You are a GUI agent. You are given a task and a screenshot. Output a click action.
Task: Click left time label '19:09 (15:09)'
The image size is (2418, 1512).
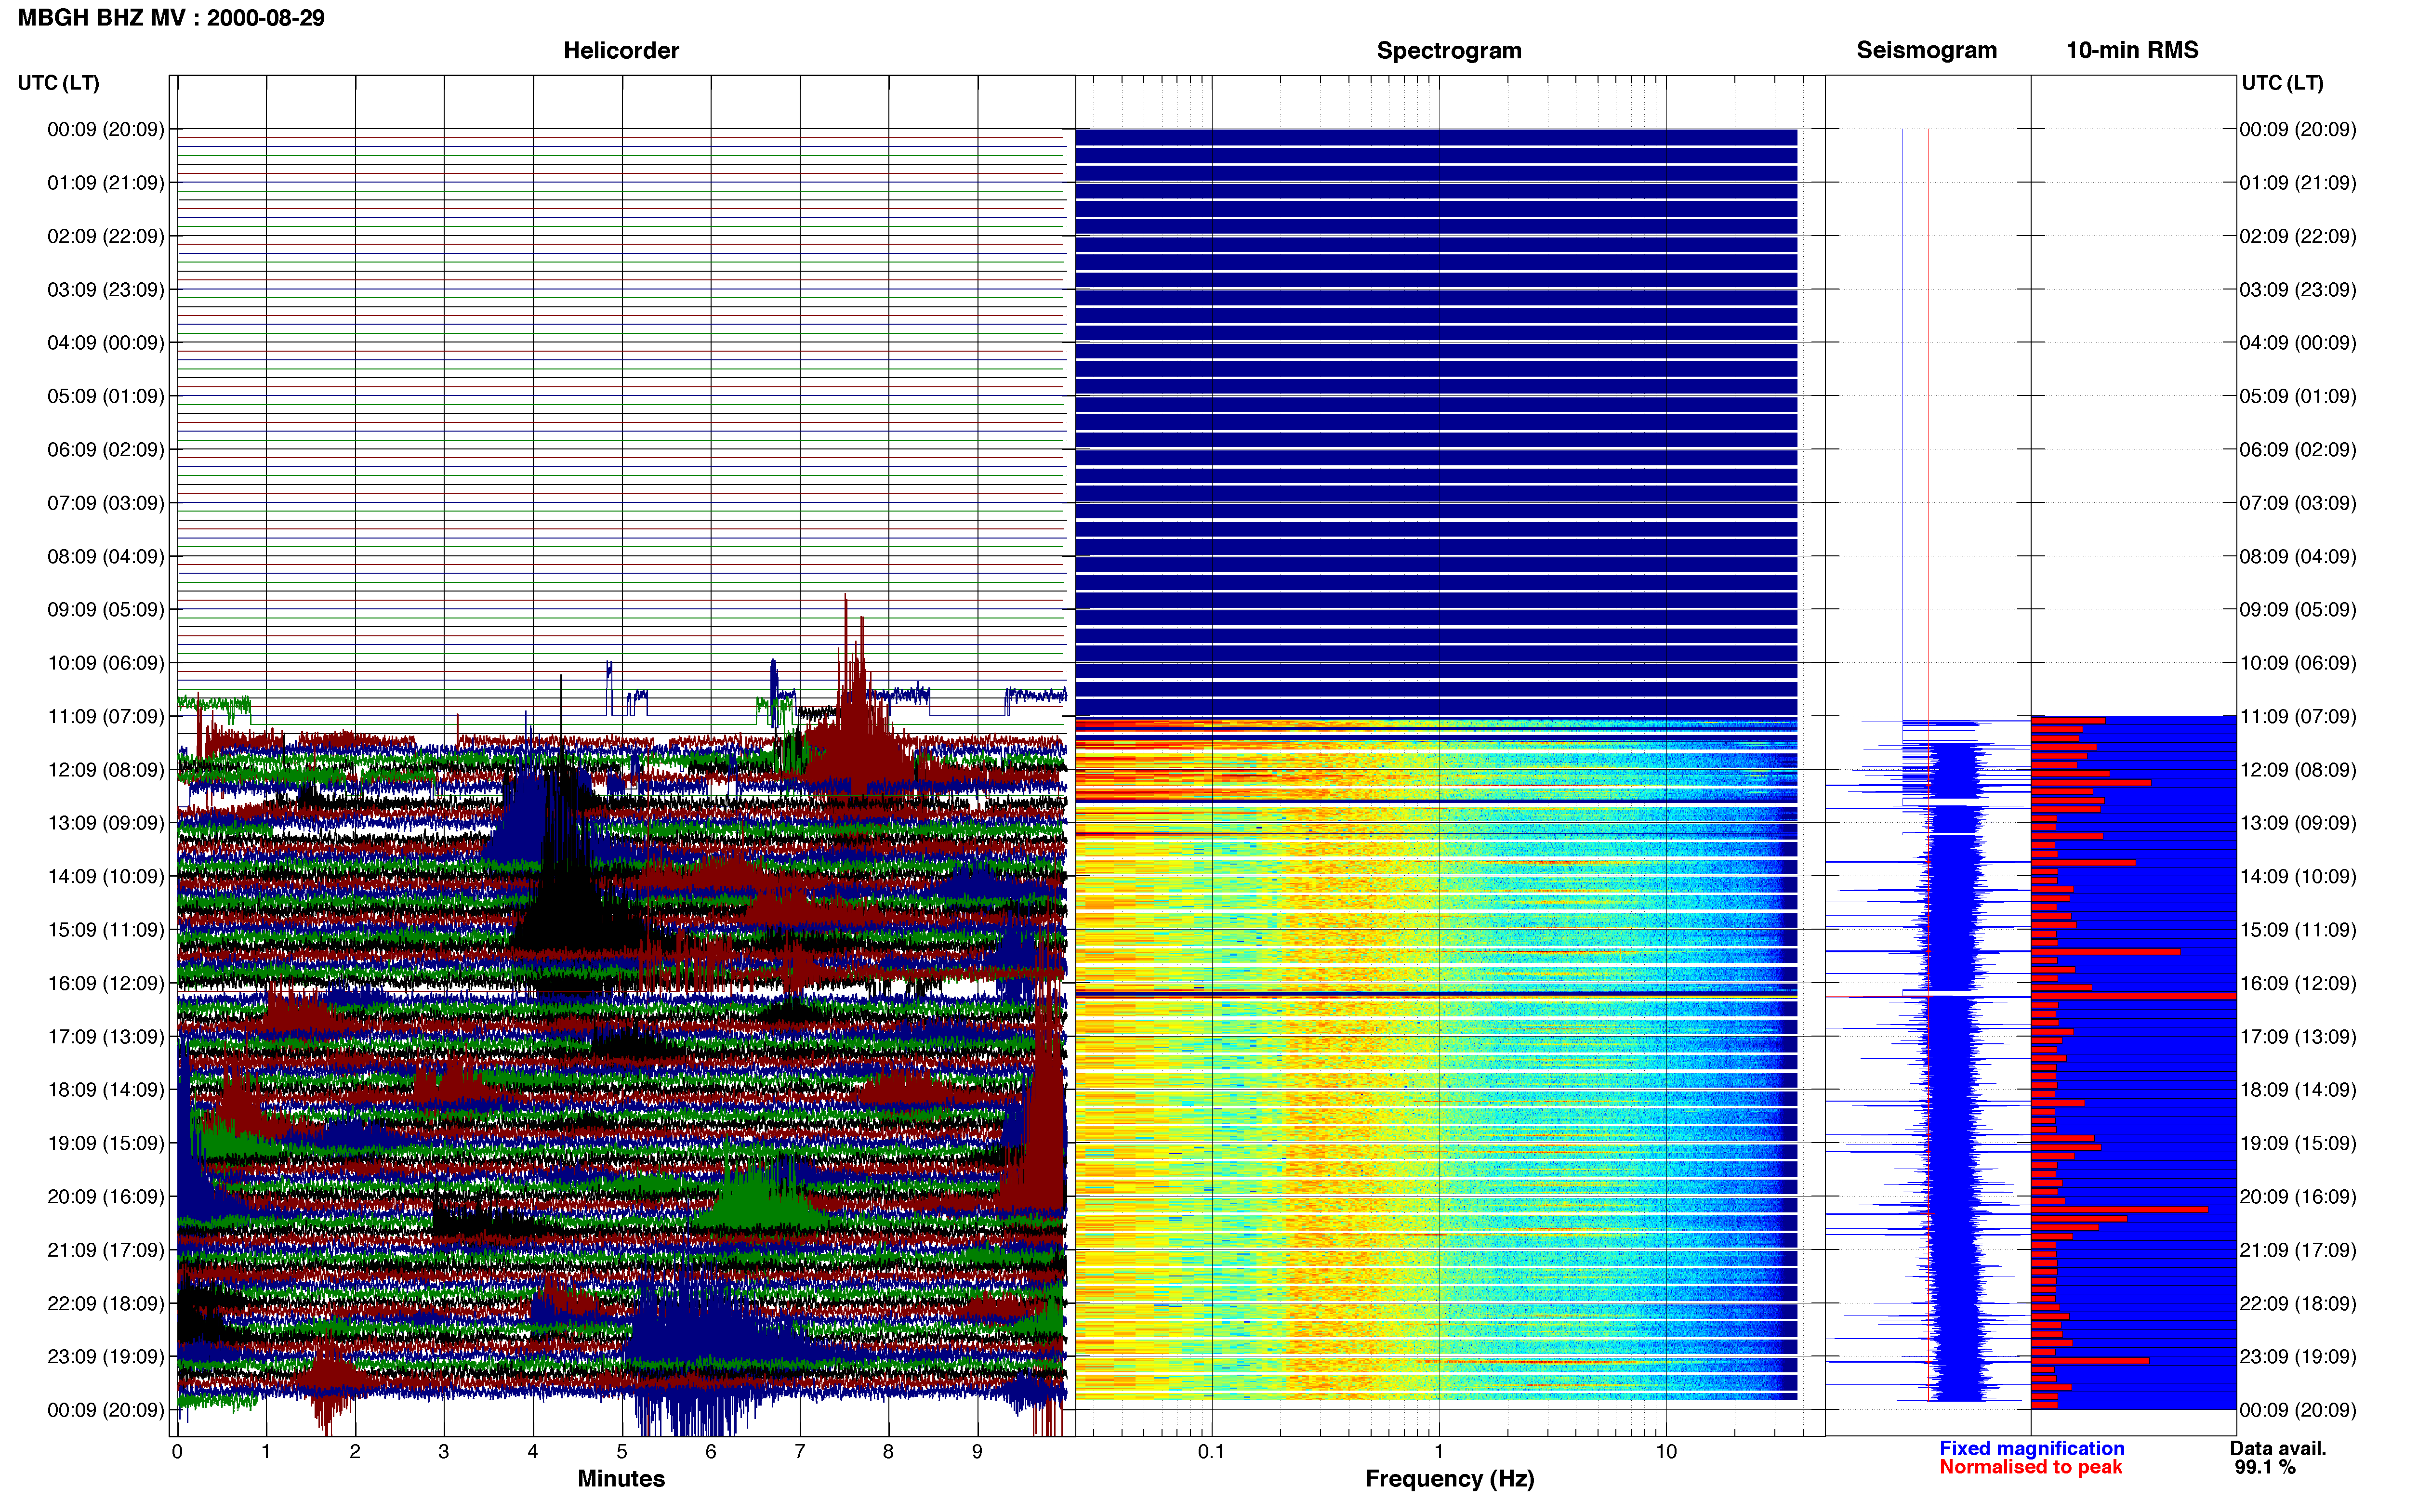pyautogui.click(x=106, y=1143)
